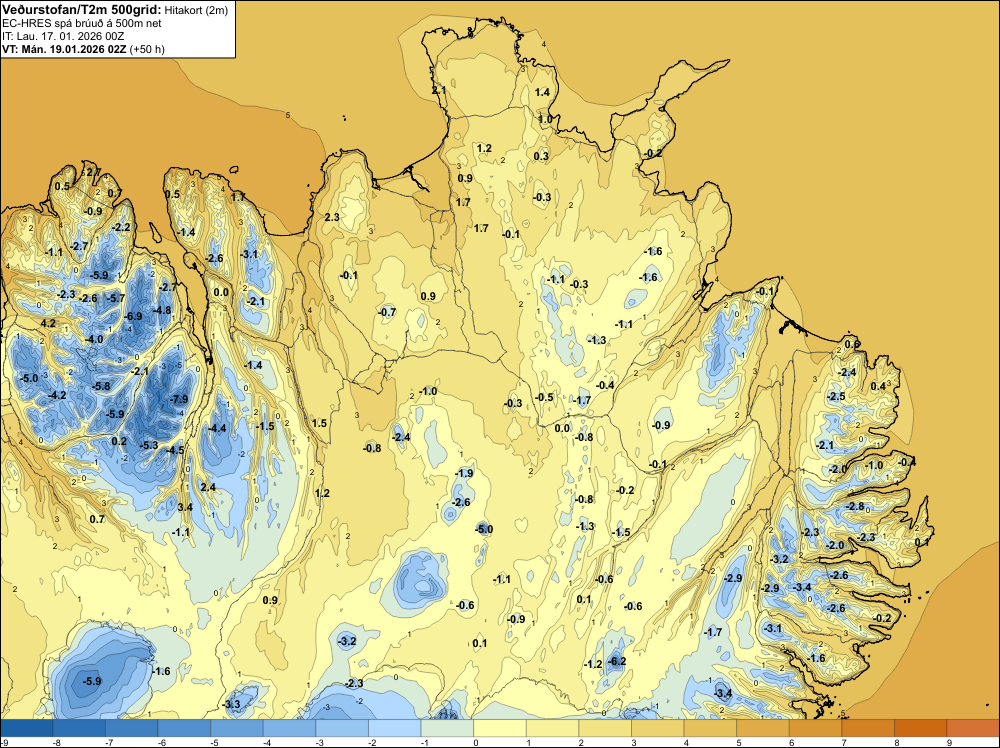
Task: Select the legend swatch between -9 and -8
Action: click(27, 728)
